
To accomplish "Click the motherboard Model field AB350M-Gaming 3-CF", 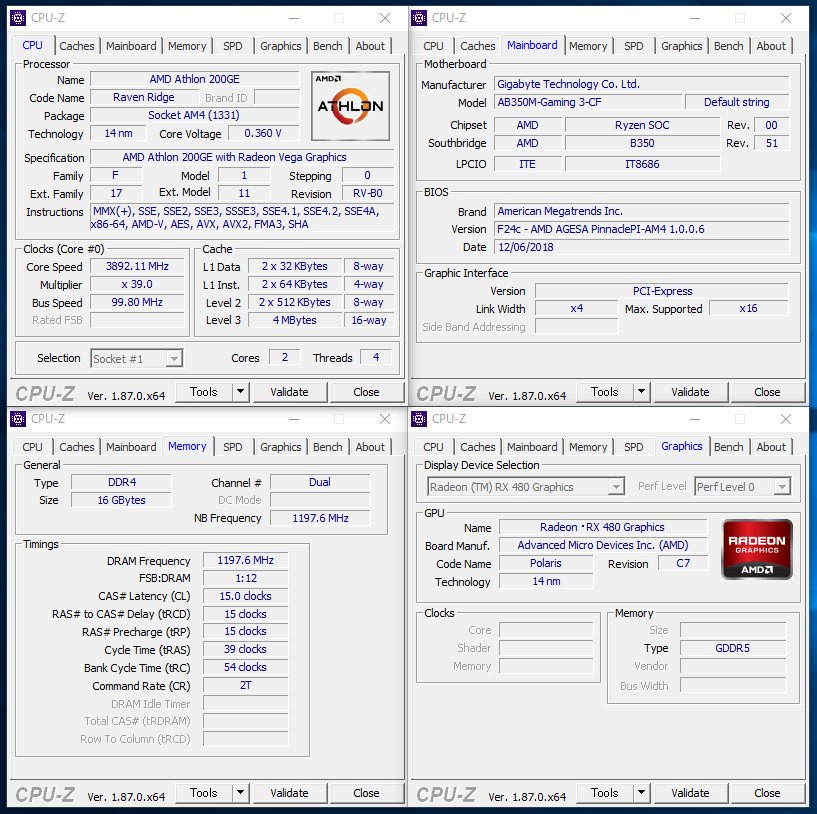I will pyautogui.click(x=588, y=102).
